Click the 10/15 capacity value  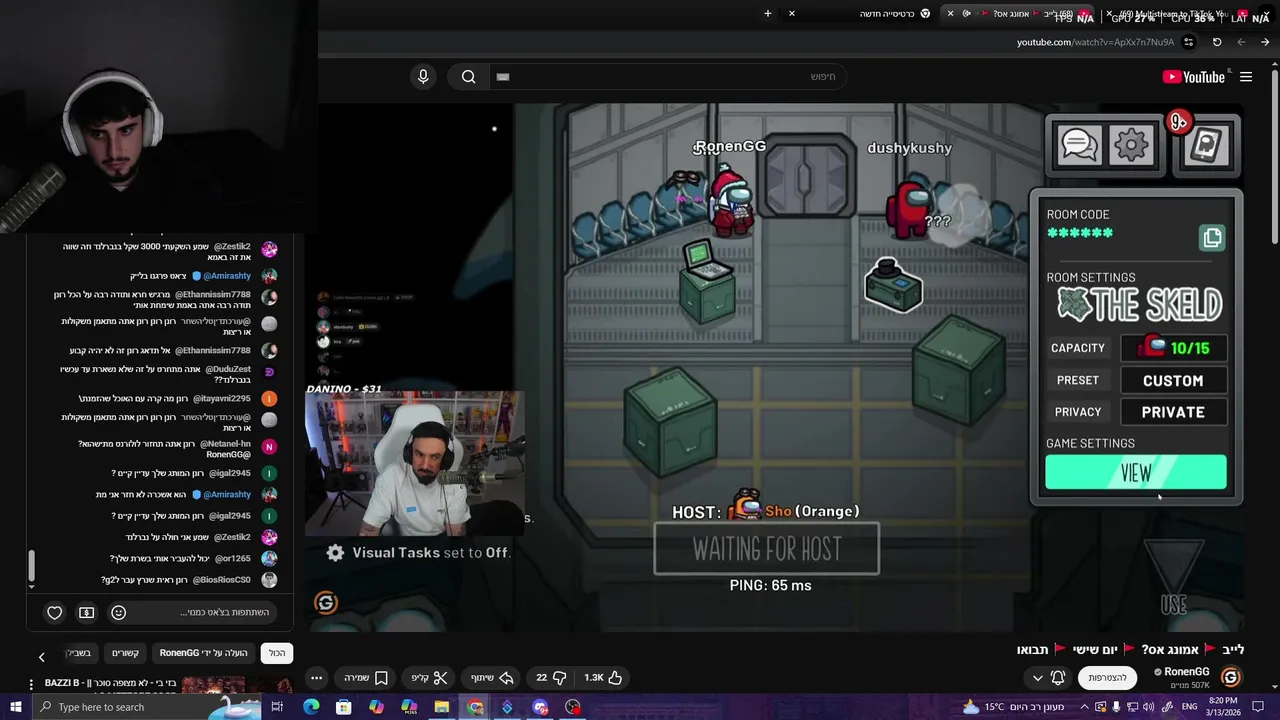coord(1173,348)
